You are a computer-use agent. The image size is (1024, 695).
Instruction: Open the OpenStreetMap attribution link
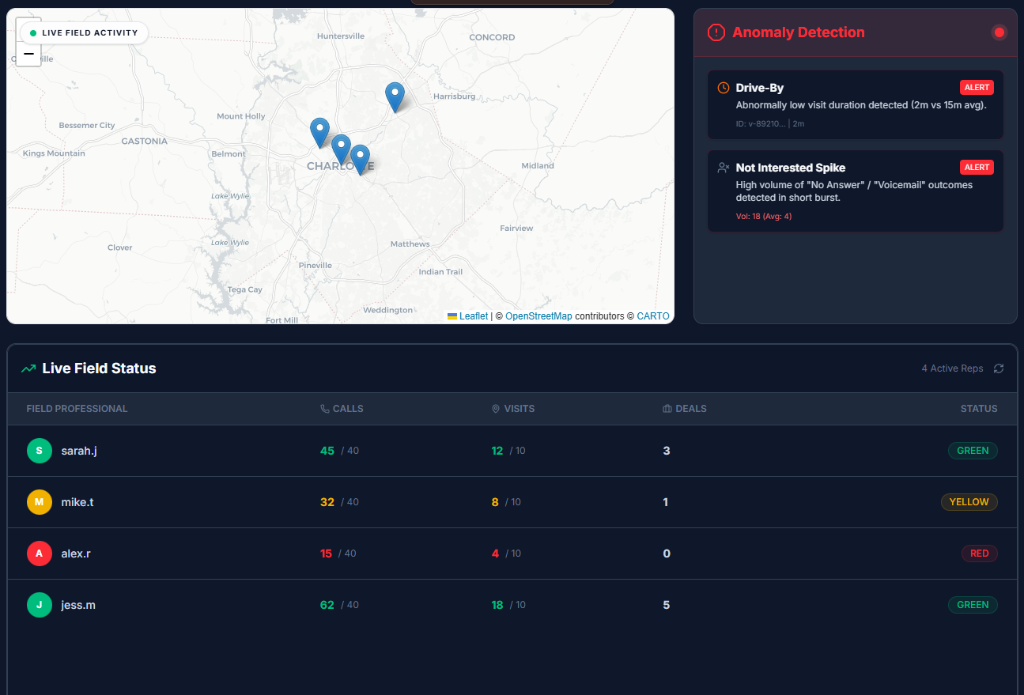tap(540, 315)
